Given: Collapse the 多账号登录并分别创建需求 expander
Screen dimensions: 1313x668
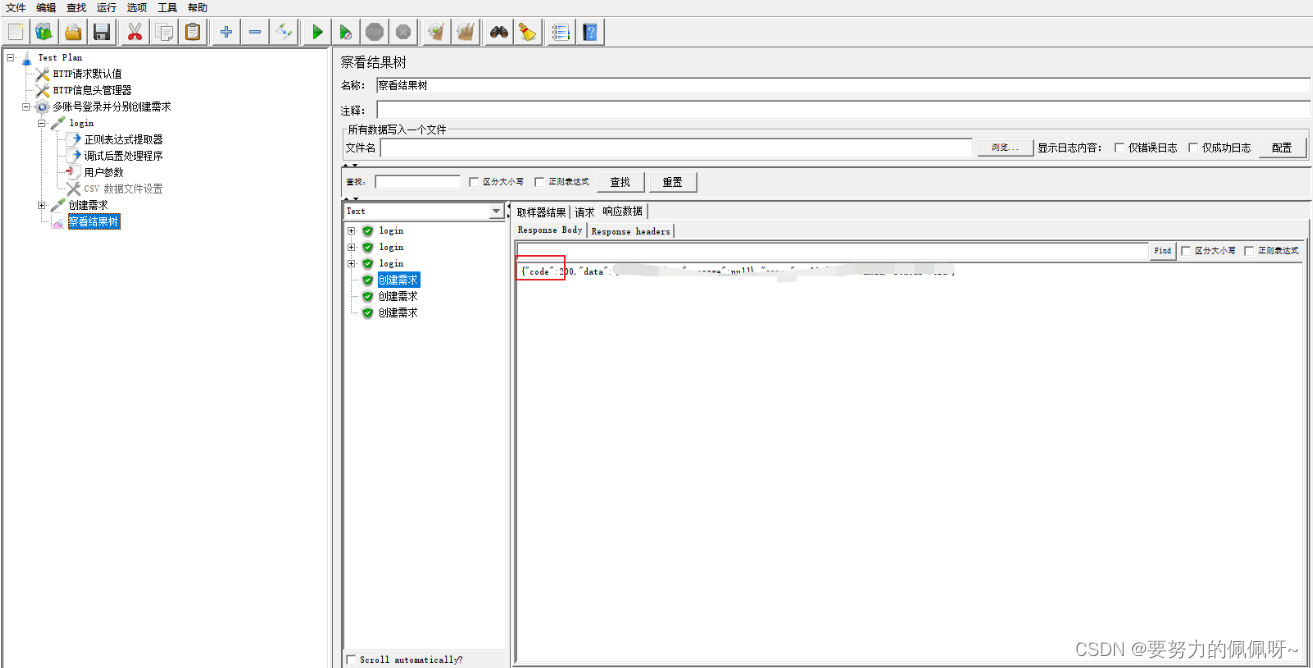Looking at the screenshot, I should click(x=26, y=107).
